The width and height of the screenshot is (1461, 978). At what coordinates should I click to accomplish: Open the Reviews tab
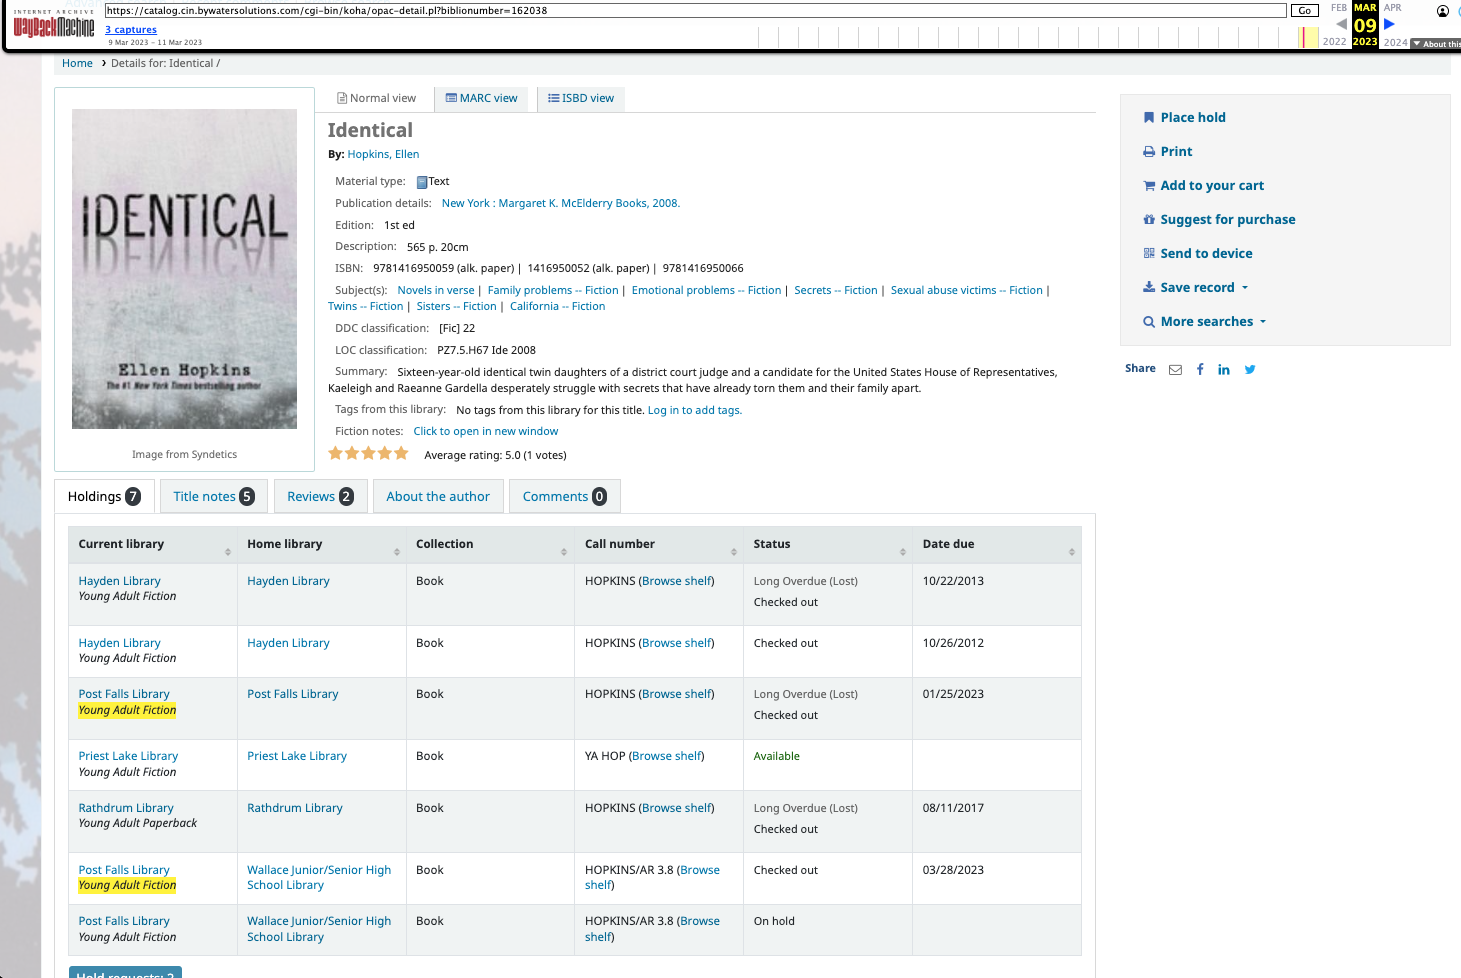(320, 496)
